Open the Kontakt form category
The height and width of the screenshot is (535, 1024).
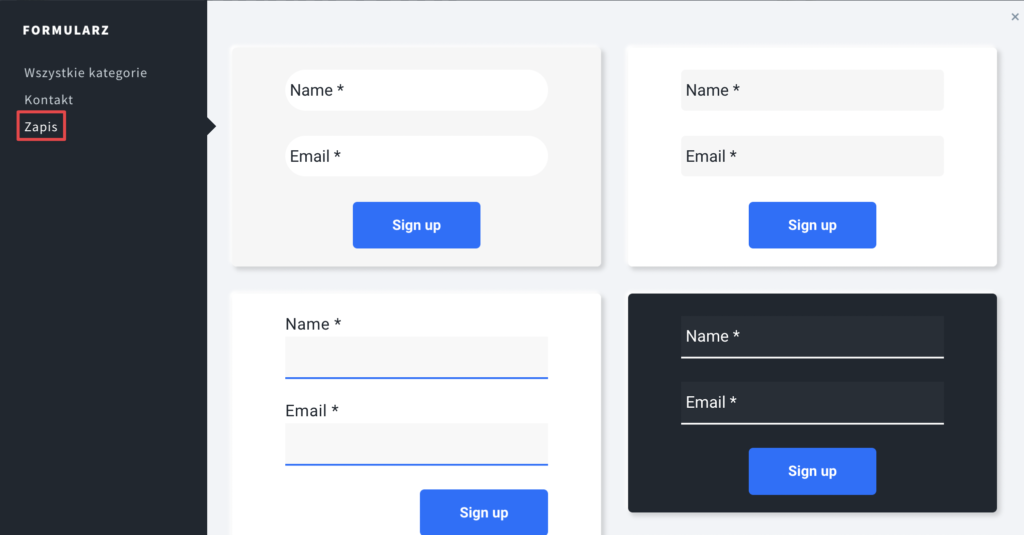click(x=48, y=100)
